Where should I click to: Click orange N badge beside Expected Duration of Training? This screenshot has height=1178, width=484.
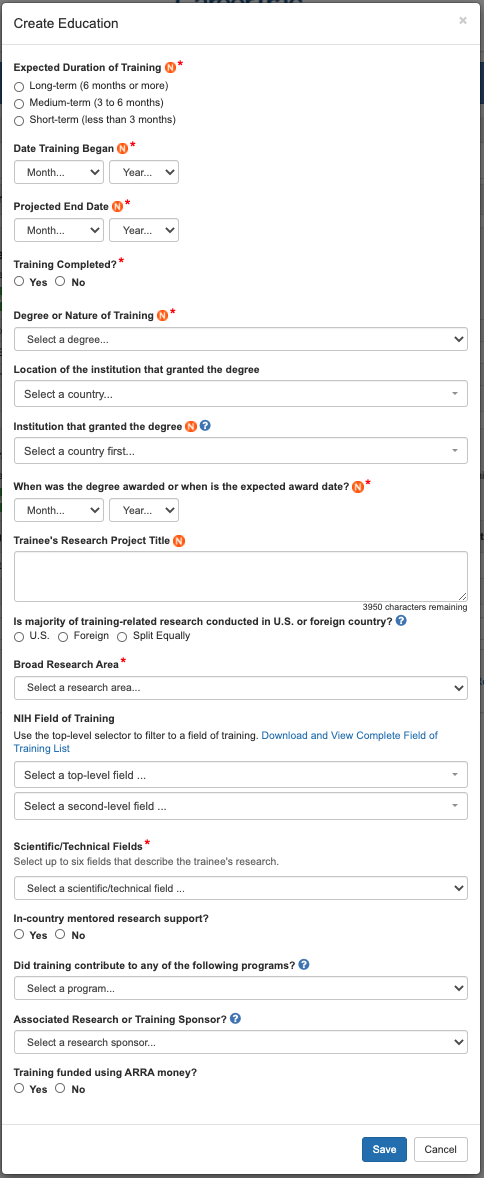(x=171, y=68)
